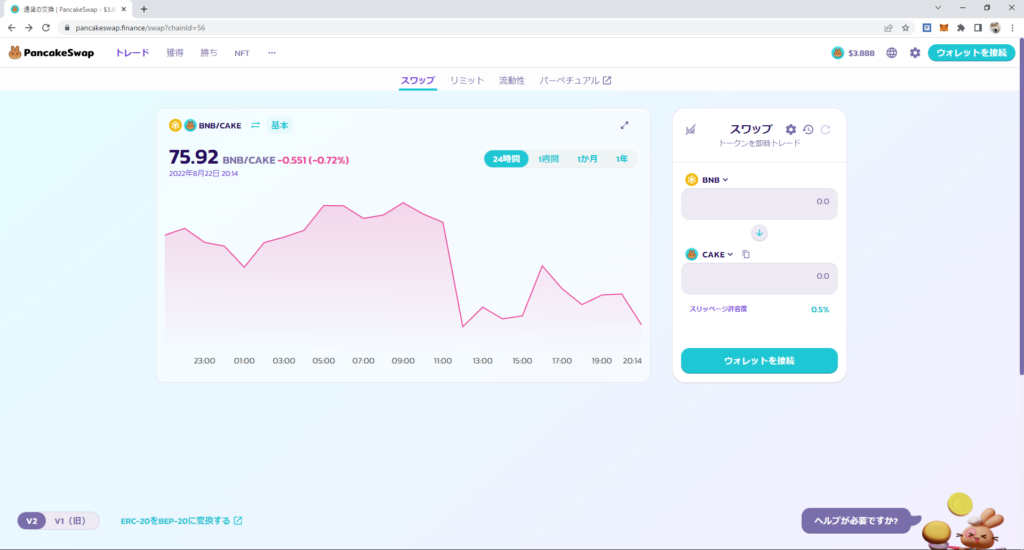Click the PancakeSwap logo
Image resolution: width=1024 pixels, height=550 pixels.
[x=51, y=53]
